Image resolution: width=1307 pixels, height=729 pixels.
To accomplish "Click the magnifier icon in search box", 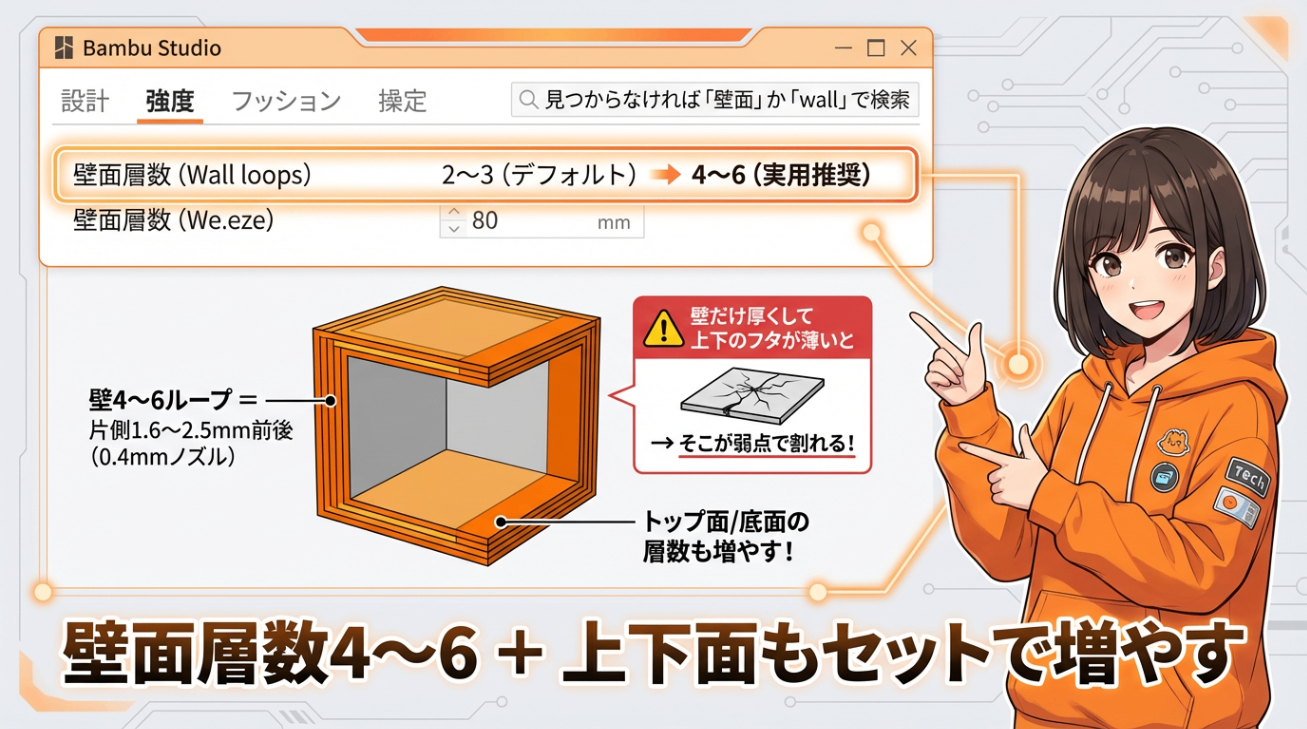I will tap(528, 100).
